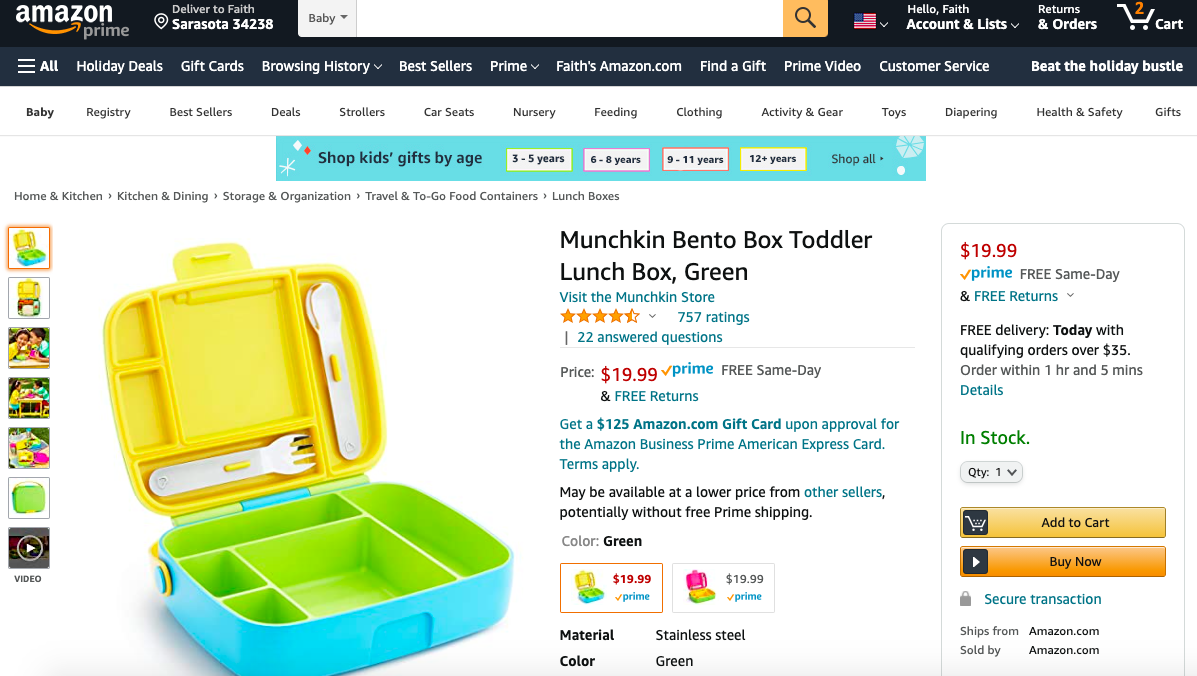Click the Amazon Prime logo
This screenshot has height=676, width=1197.
coord(73,20)
